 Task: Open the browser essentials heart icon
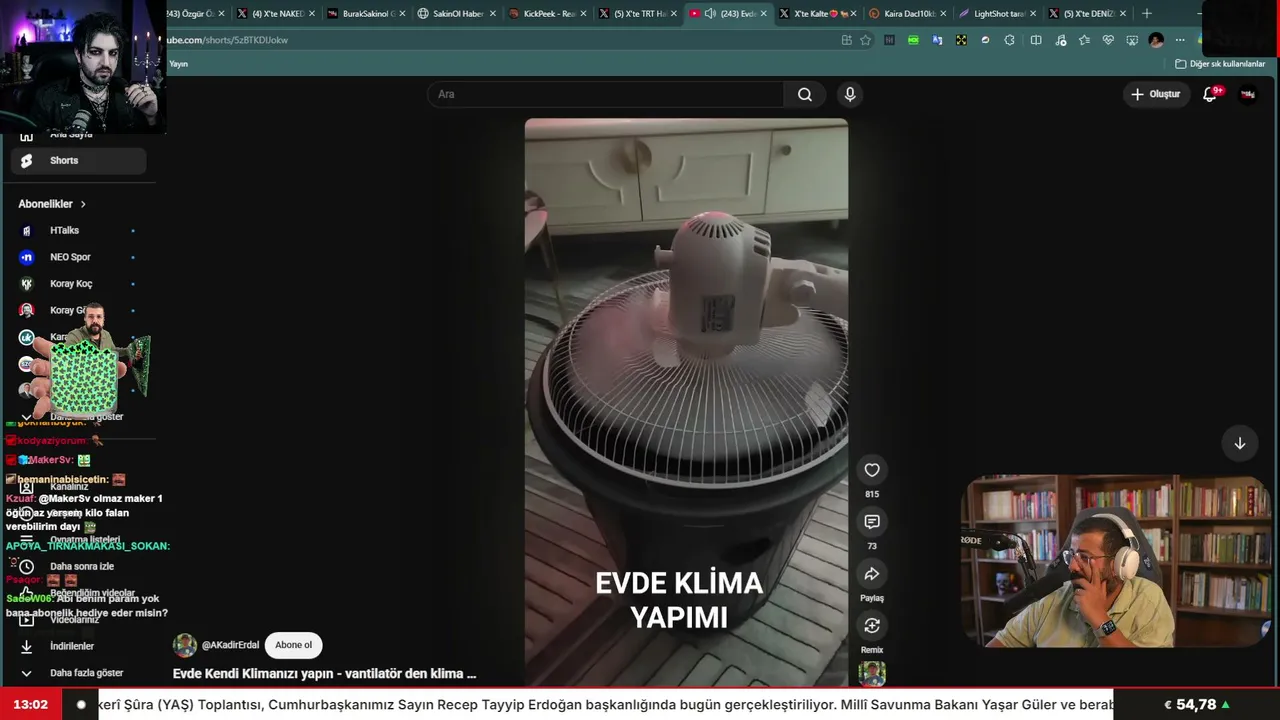click(x=1108, y=40)
